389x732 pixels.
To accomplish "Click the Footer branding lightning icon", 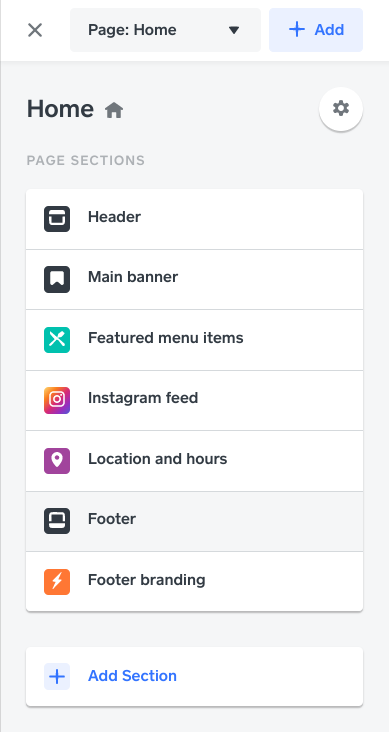I will (x=57, y=582).
